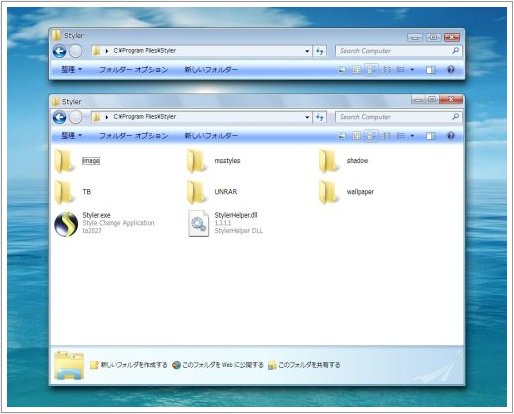The width and height of the screenshot is (514, 414).
Task: Select small icons view in lower window
Action: click(386, 136)
